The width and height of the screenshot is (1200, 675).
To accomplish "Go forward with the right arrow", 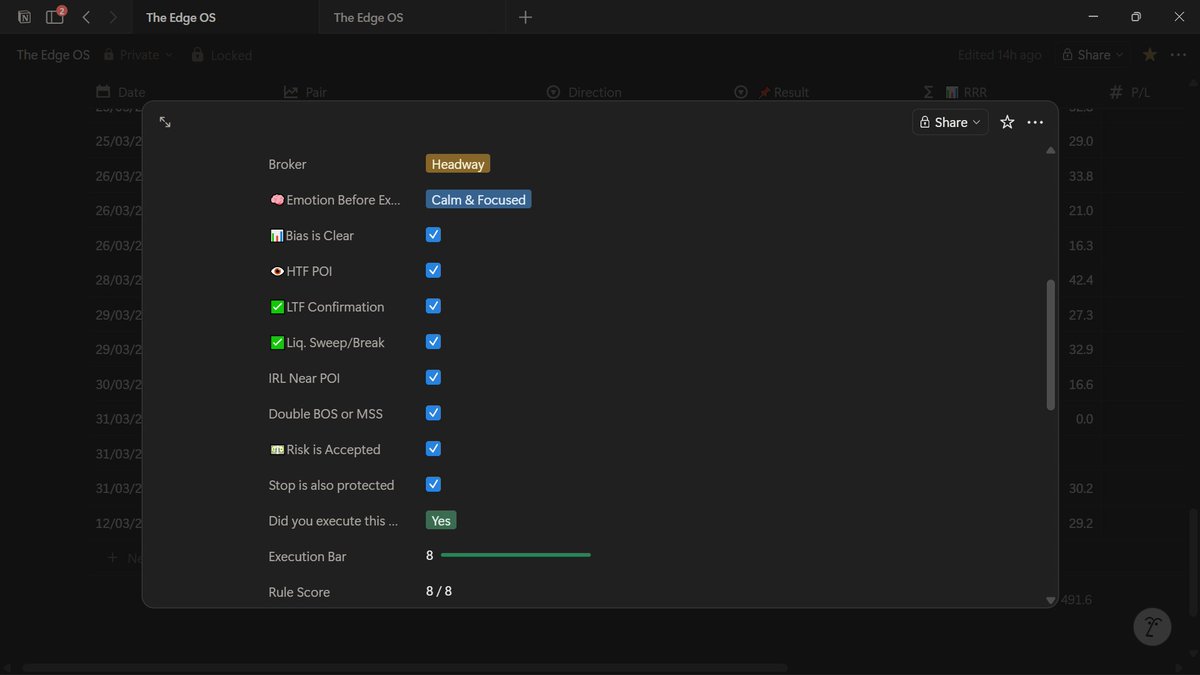I will click(113, 17).
